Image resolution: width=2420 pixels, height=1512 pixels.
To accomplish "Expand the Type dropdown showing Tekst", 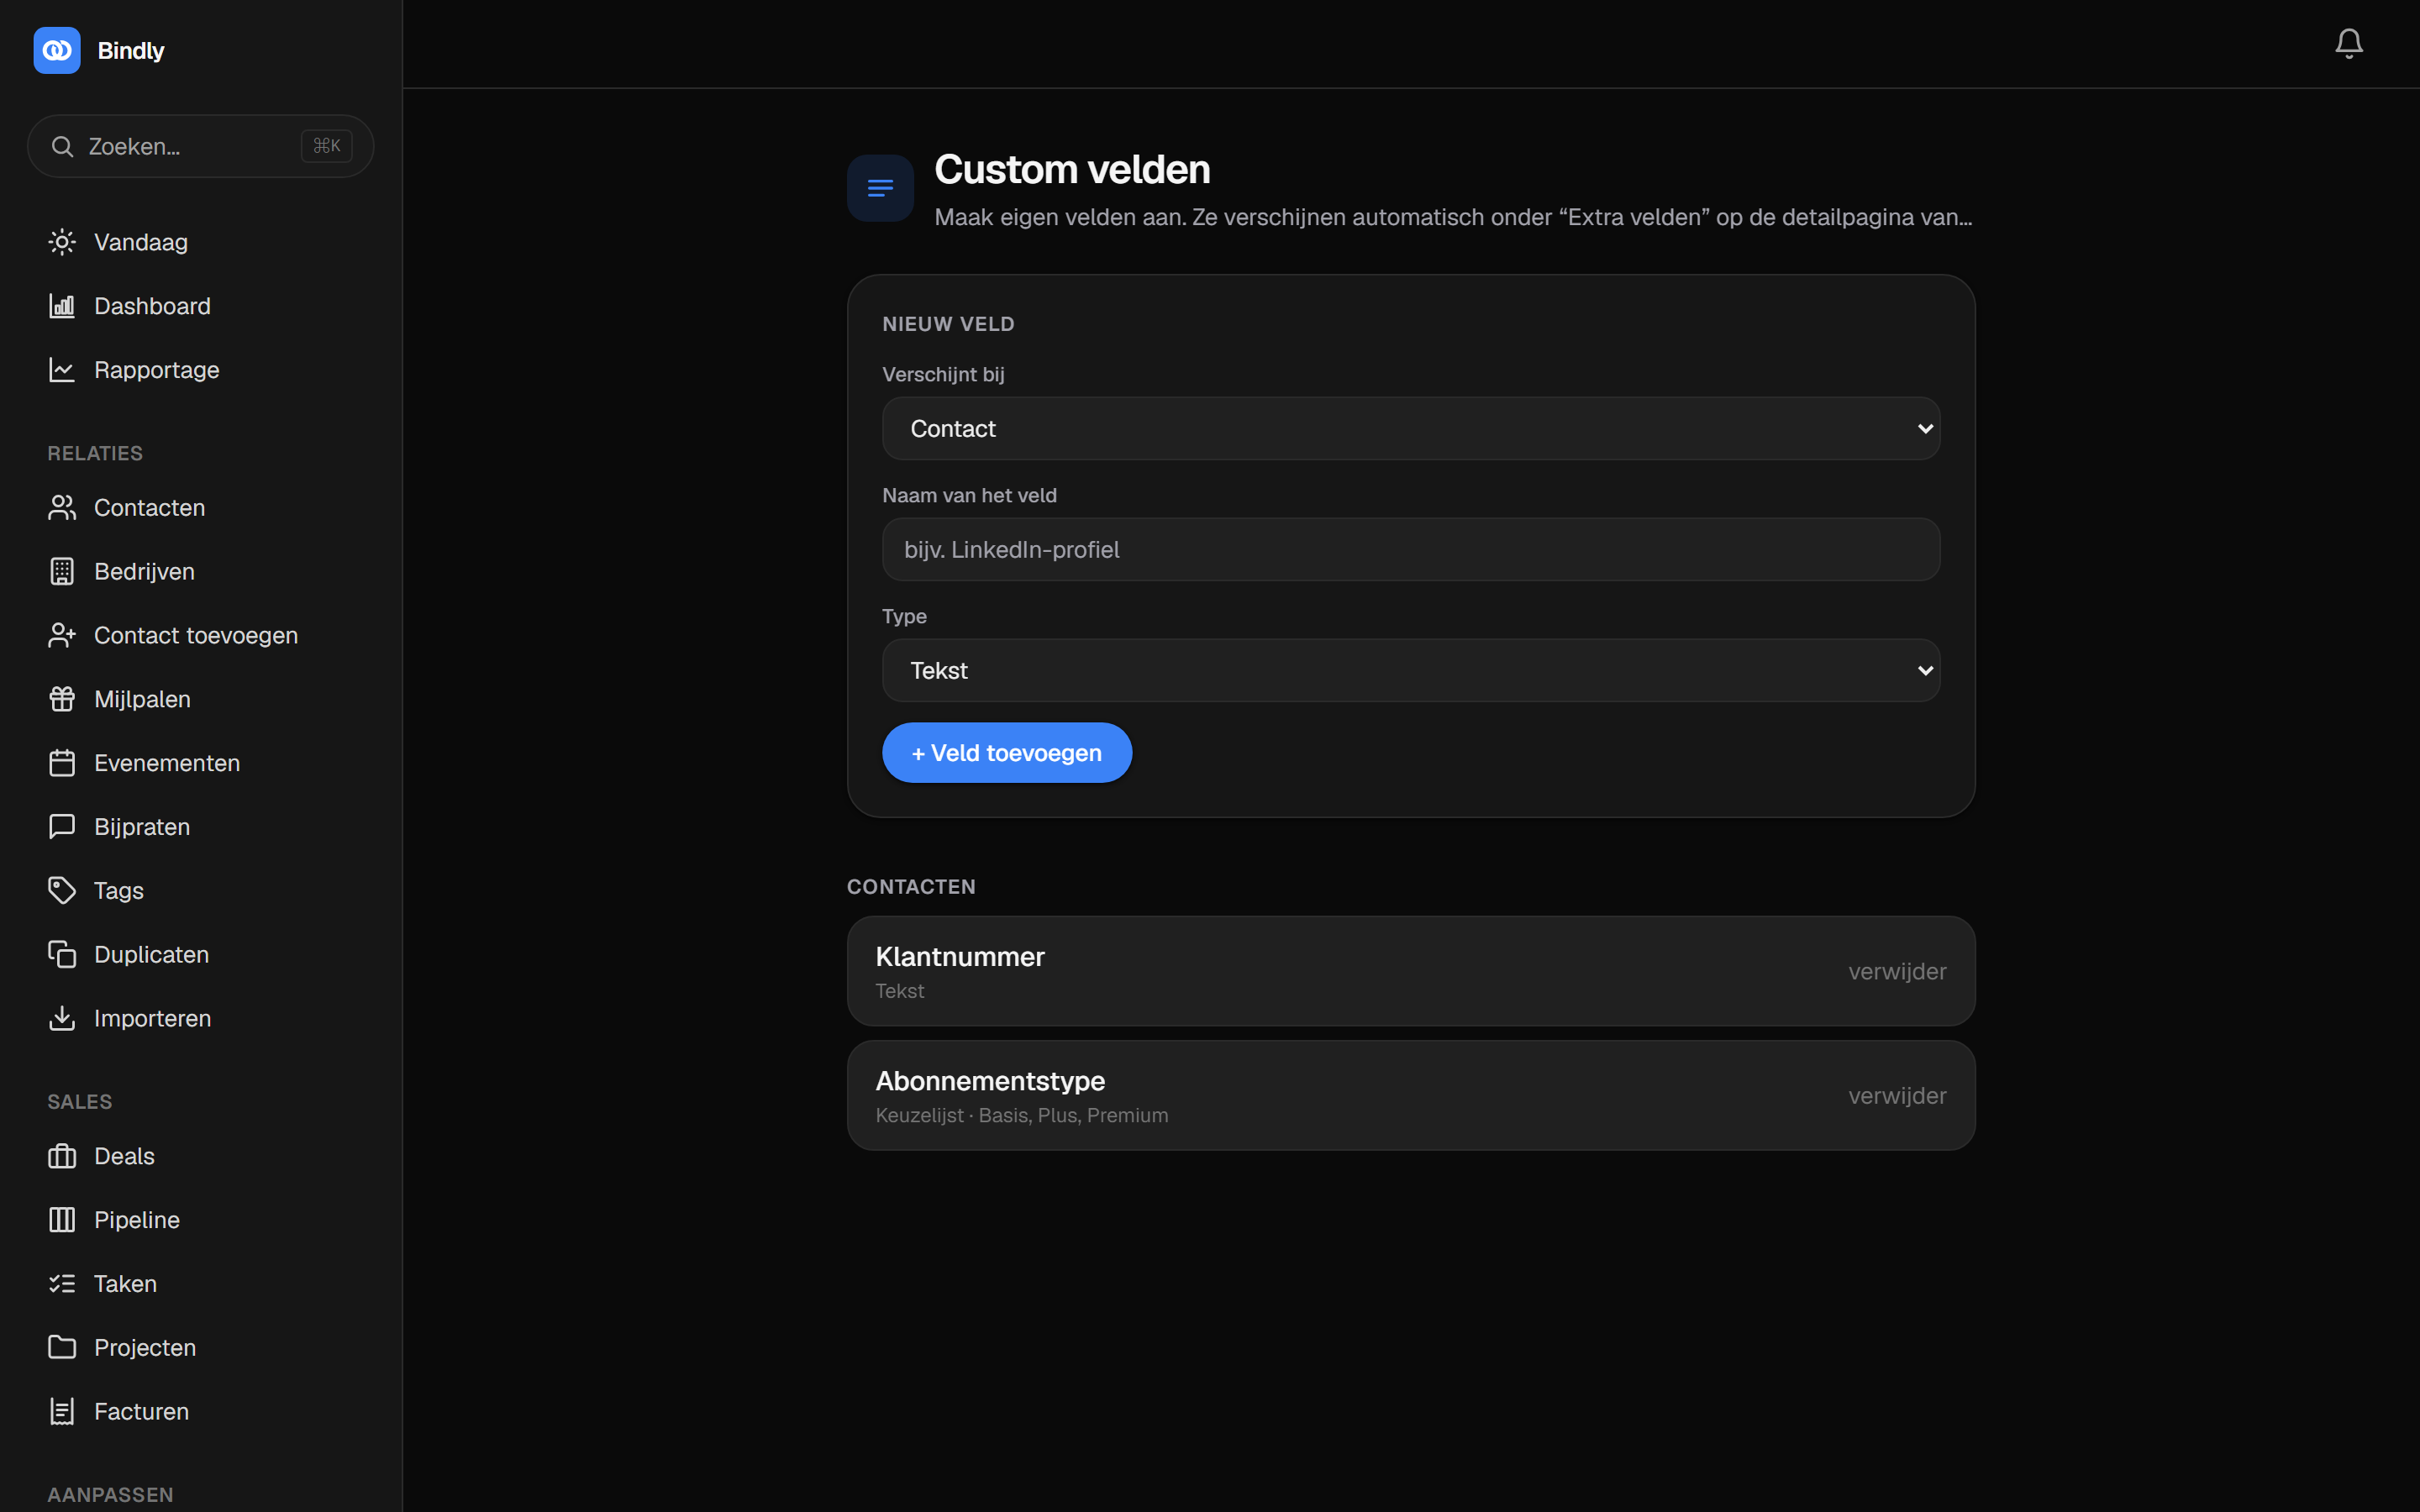I will tap(1411, 670).
